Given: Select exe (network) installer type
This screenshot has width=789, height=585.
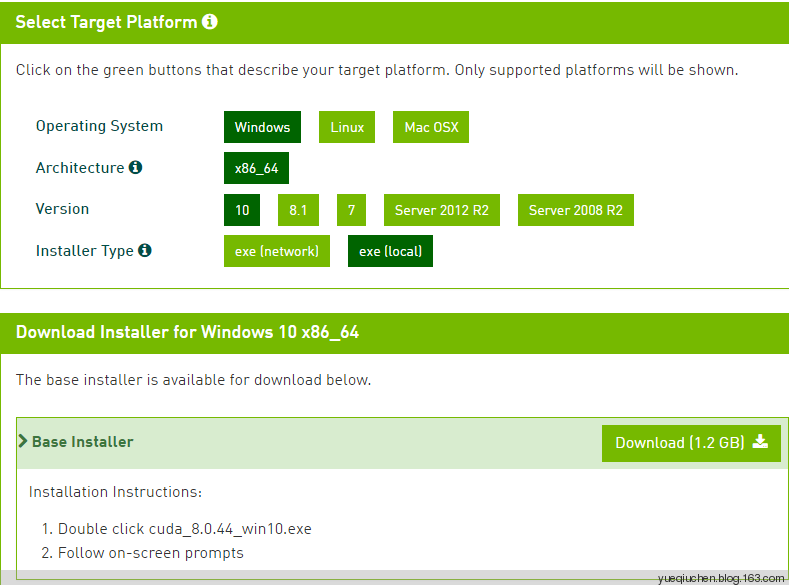Looking at the screenshot, I should (x=277, y=251).
